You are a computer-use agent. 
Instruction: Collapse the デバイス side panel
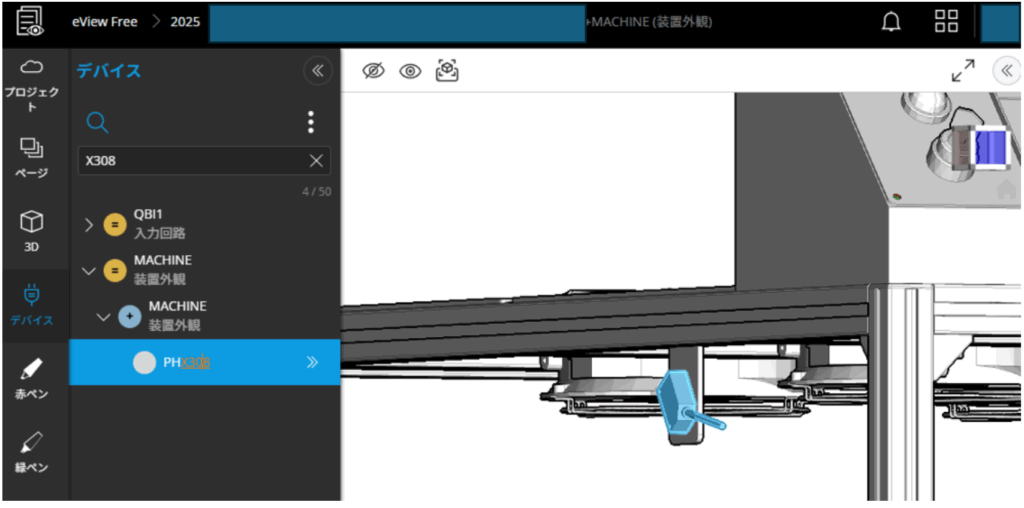pyautogui.click(x=317, y=70)
